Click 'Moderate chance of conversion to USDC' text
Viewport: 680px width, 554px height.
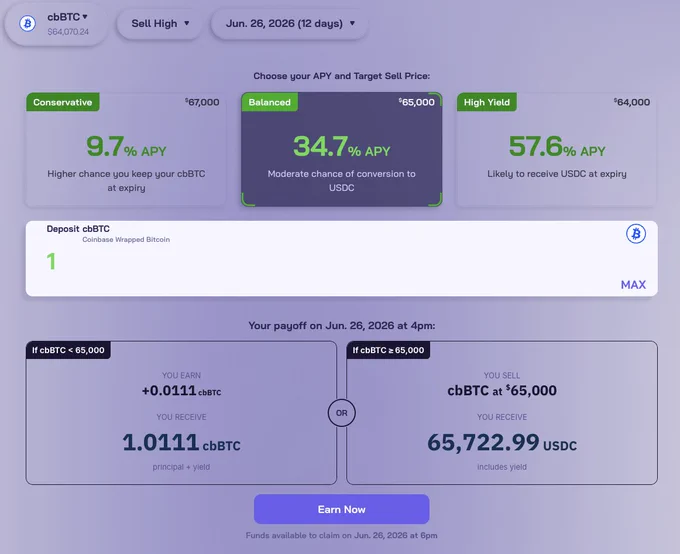tap(342, 180)
